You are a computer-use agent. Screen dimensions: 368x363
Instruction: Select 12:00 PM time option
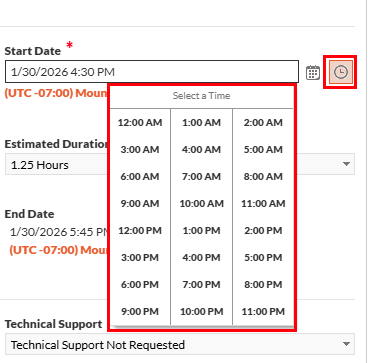click(140, 231)
